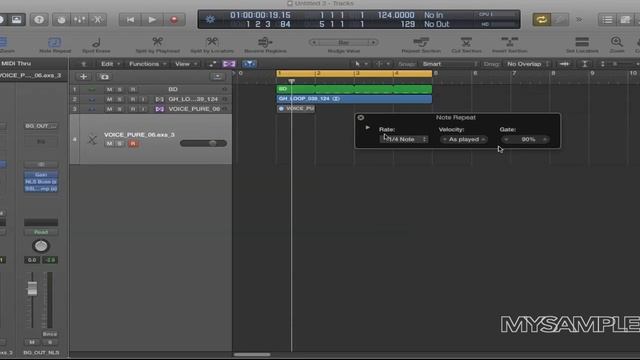Image resolution: width=640 pixels, height=360 pixels.
Task: Mute track 4 VOICE_PURE_06.exs_3
Action: pos(109,144)
